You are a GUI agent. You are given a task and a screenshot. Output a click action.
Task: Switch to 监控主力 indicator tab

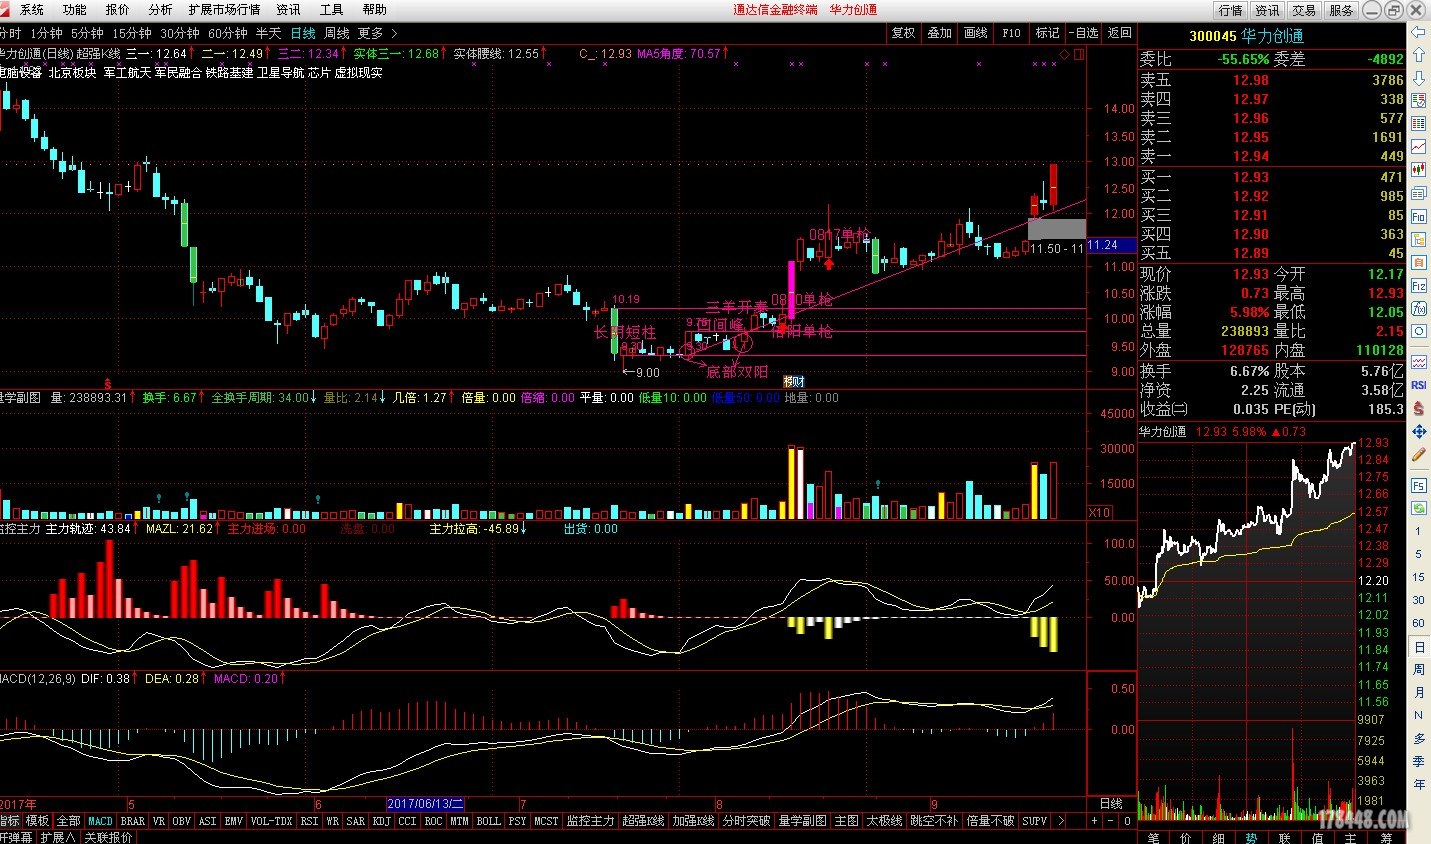[x=590, y=821]
